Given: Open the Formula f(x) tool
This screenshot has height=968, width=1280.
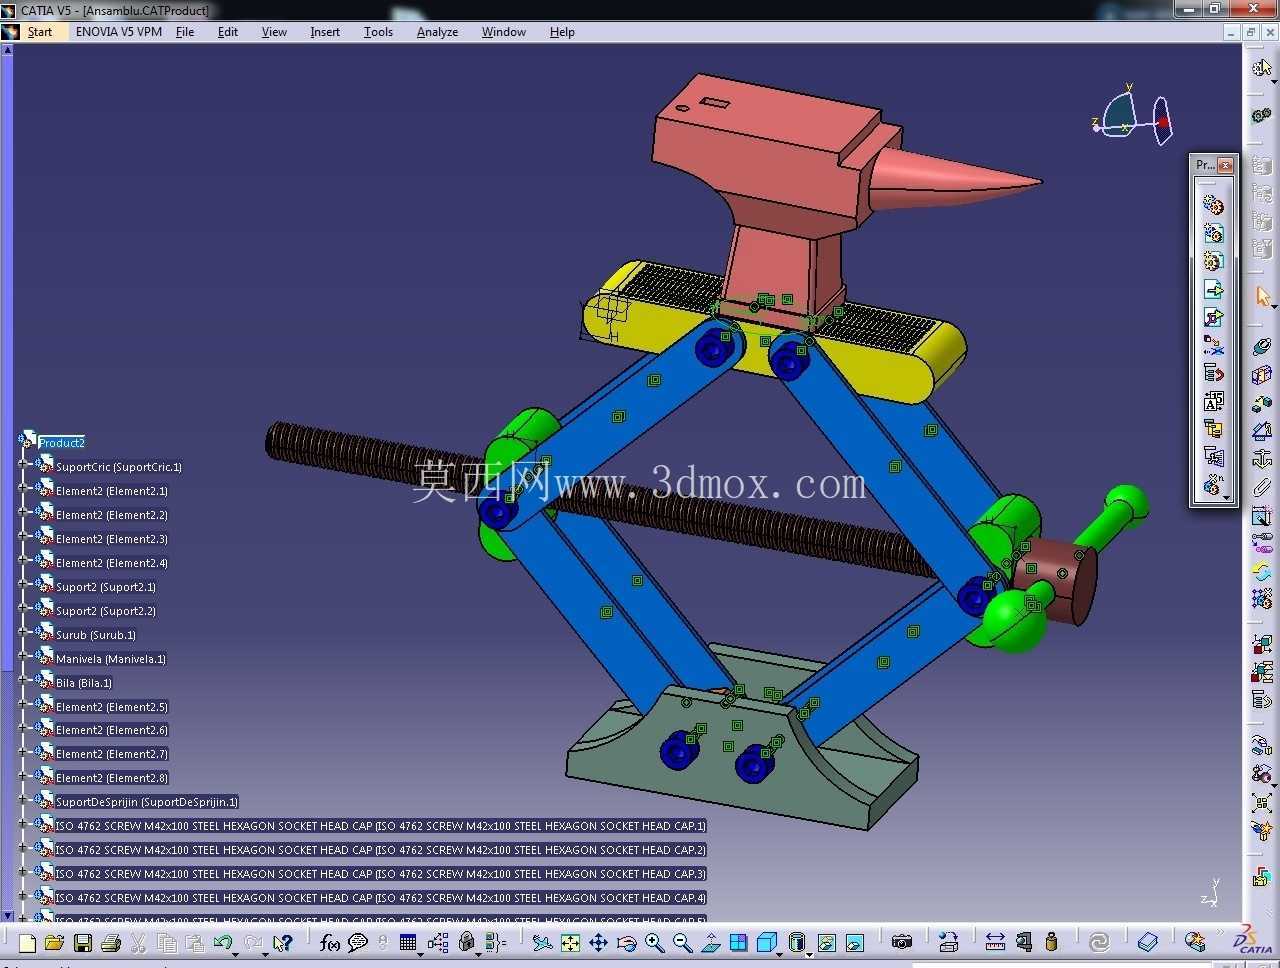Looking at the screenshot, I should click(330, 943).
